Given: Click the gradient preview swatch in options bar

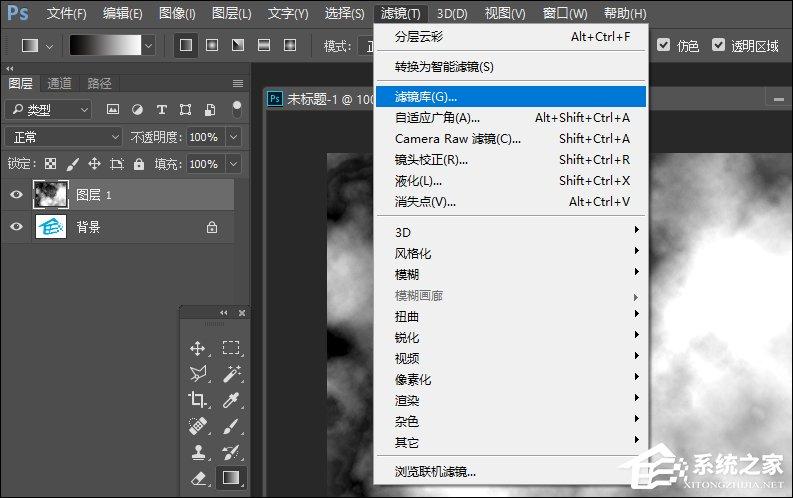Looking at the screenshot, I should tap(110, 45).
